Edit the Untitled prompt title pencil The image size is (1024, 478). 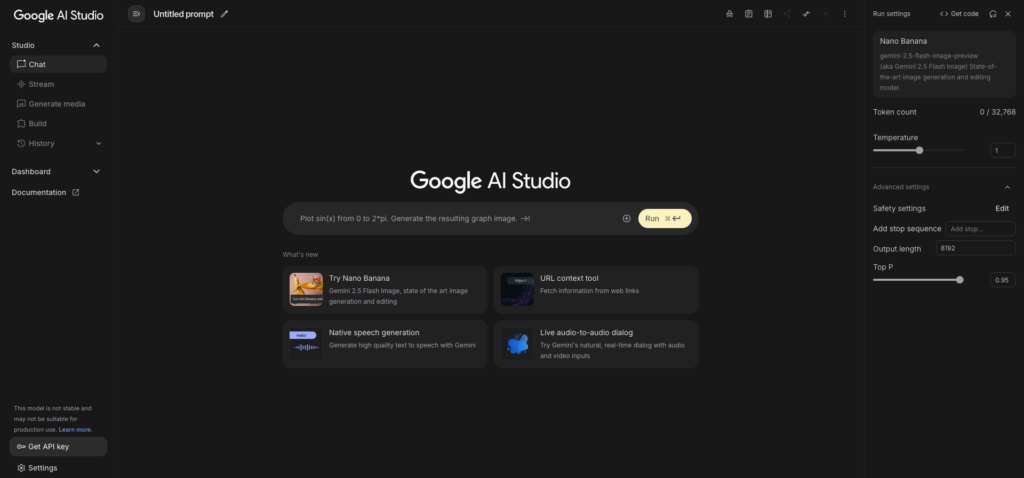click(x=225, y=14)
